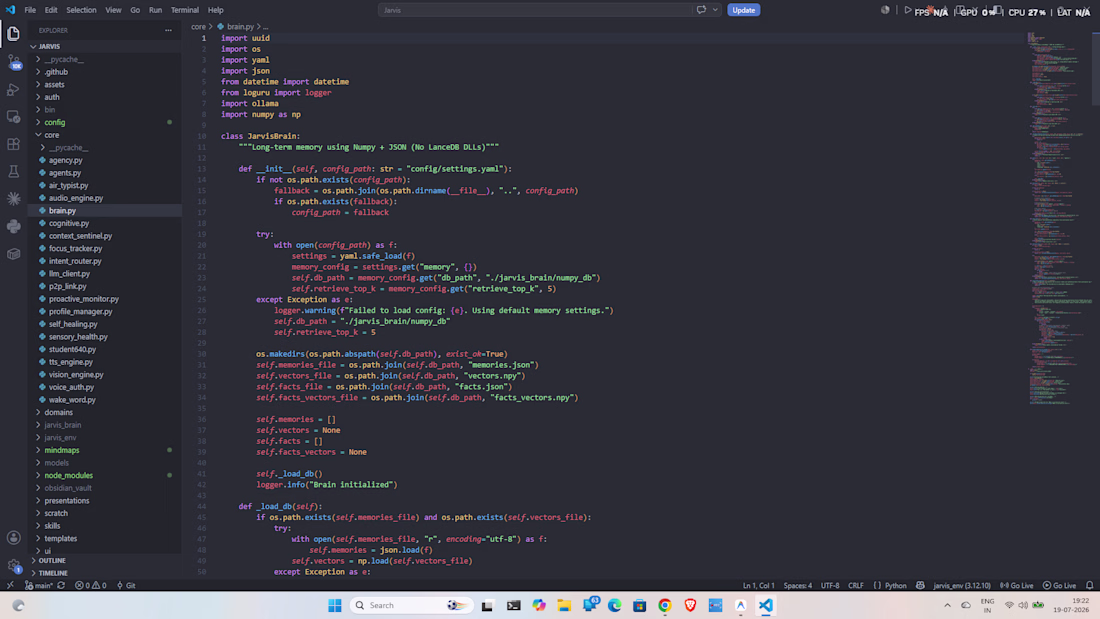Viewport: 1100px width, 619px height.
Task: Open the Run and Debug view
Action: pyautogui.click(x=13, y=90)
